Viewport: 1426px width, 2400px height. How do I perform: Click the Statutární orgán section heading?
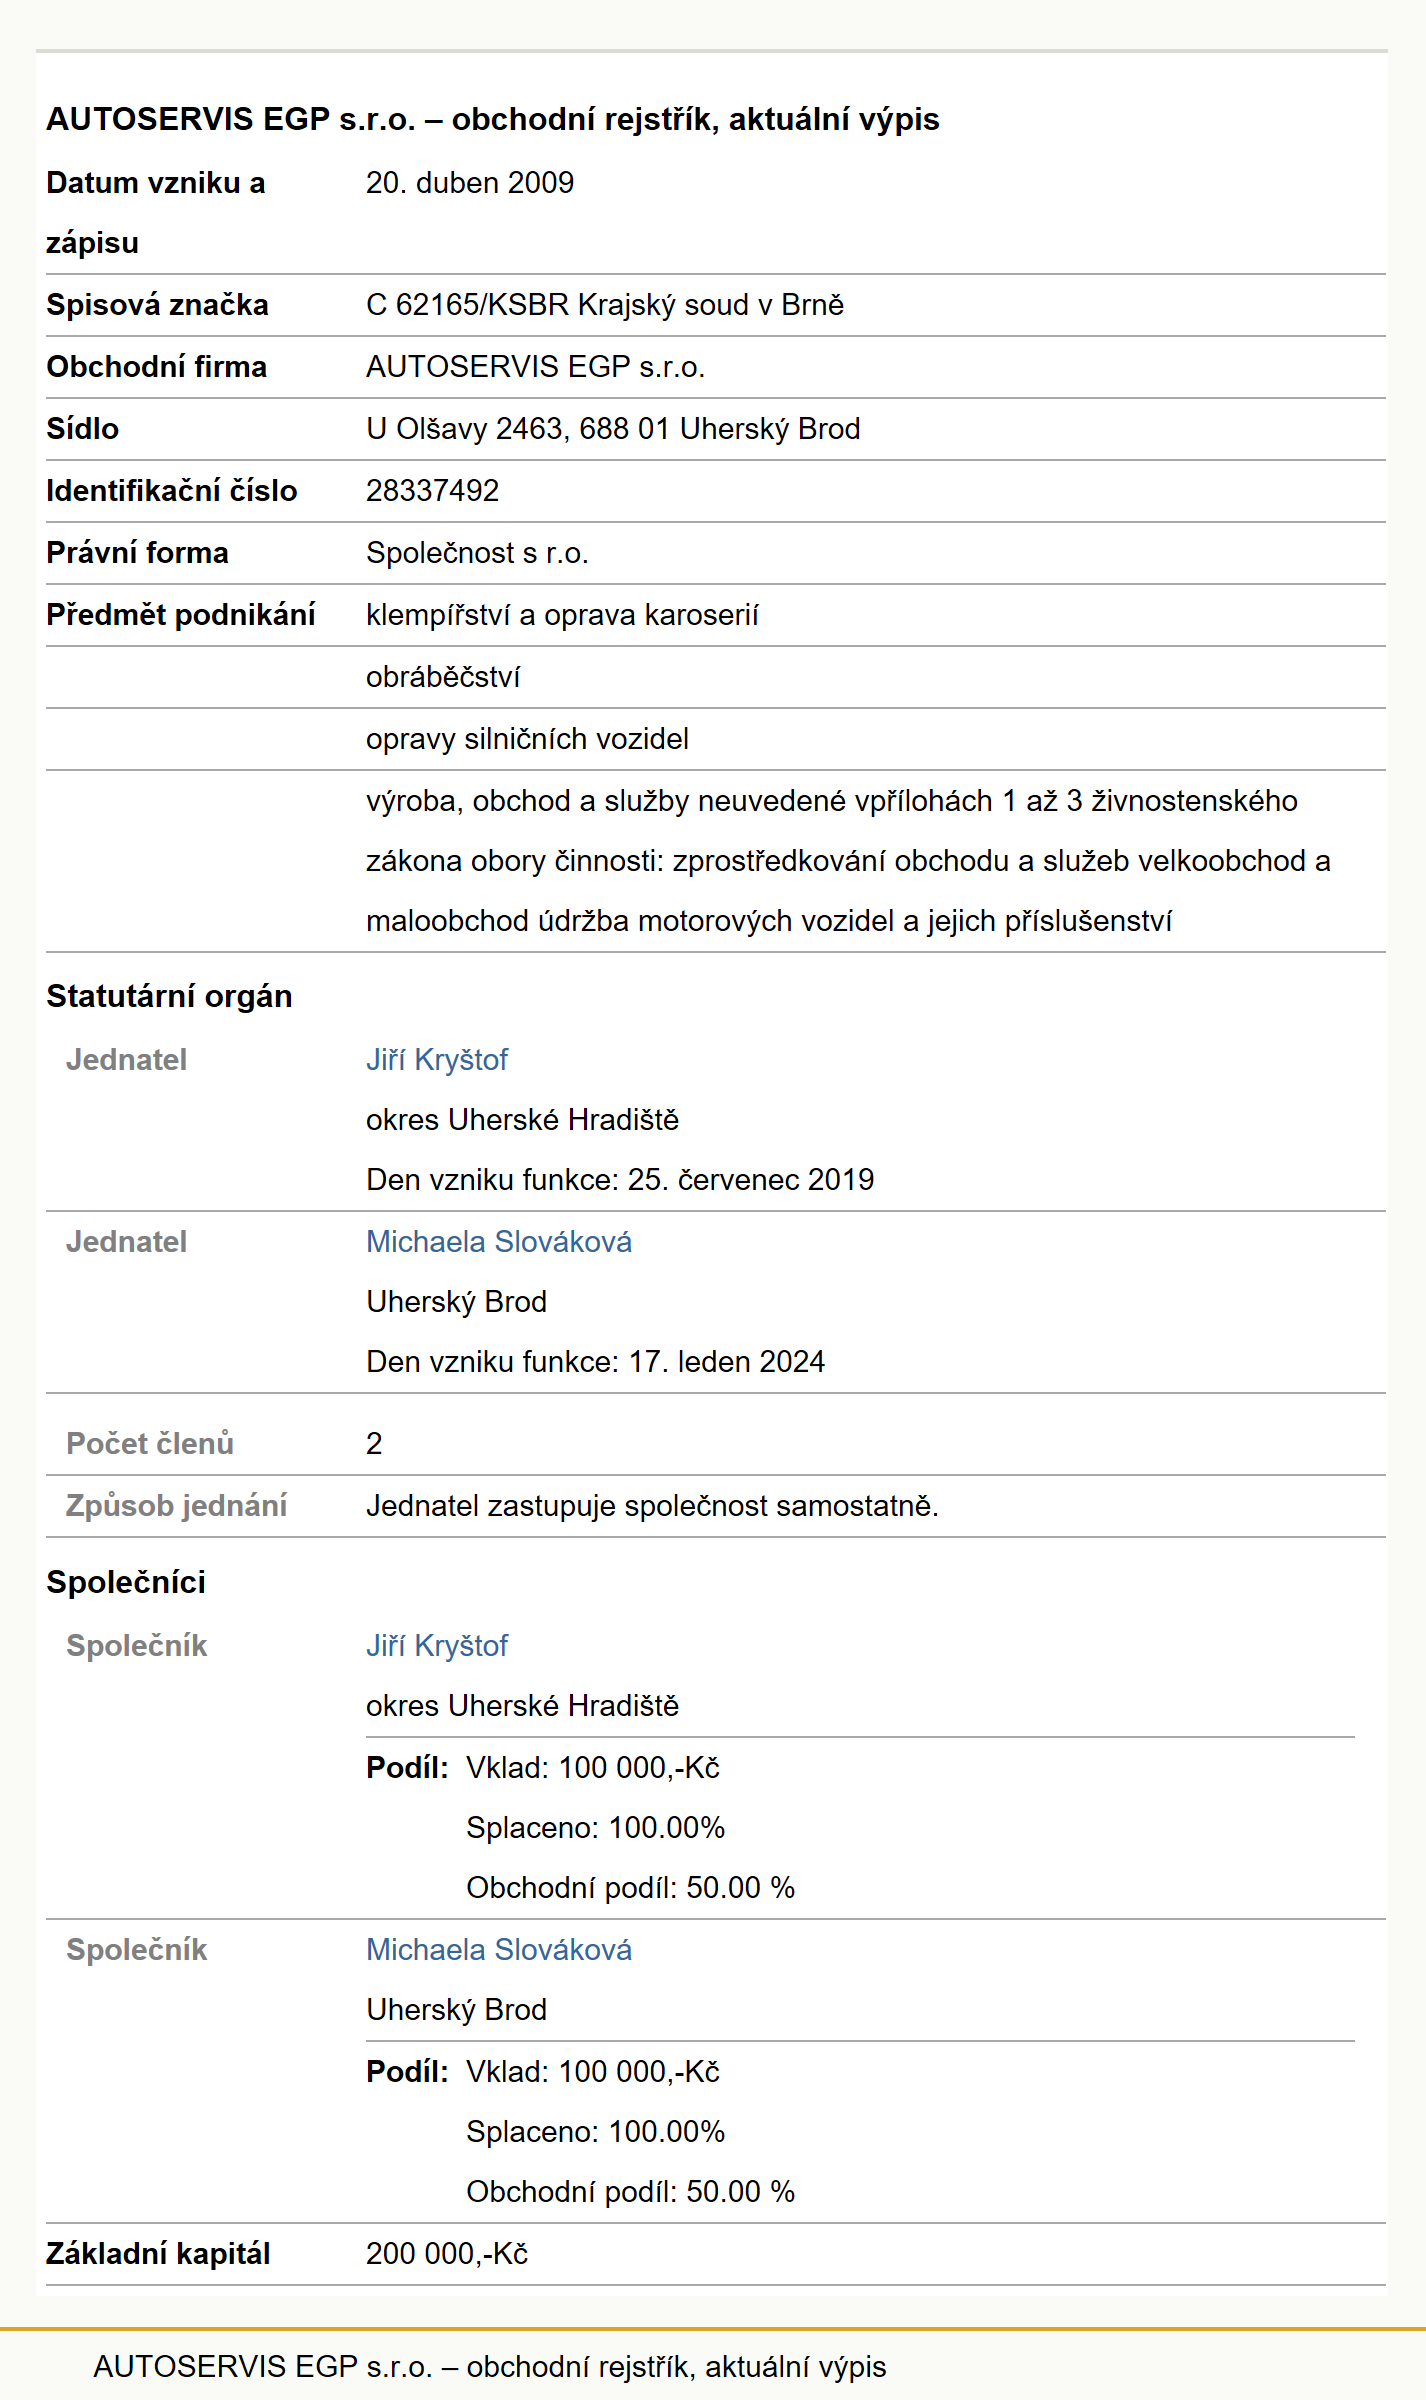(169, 997)
